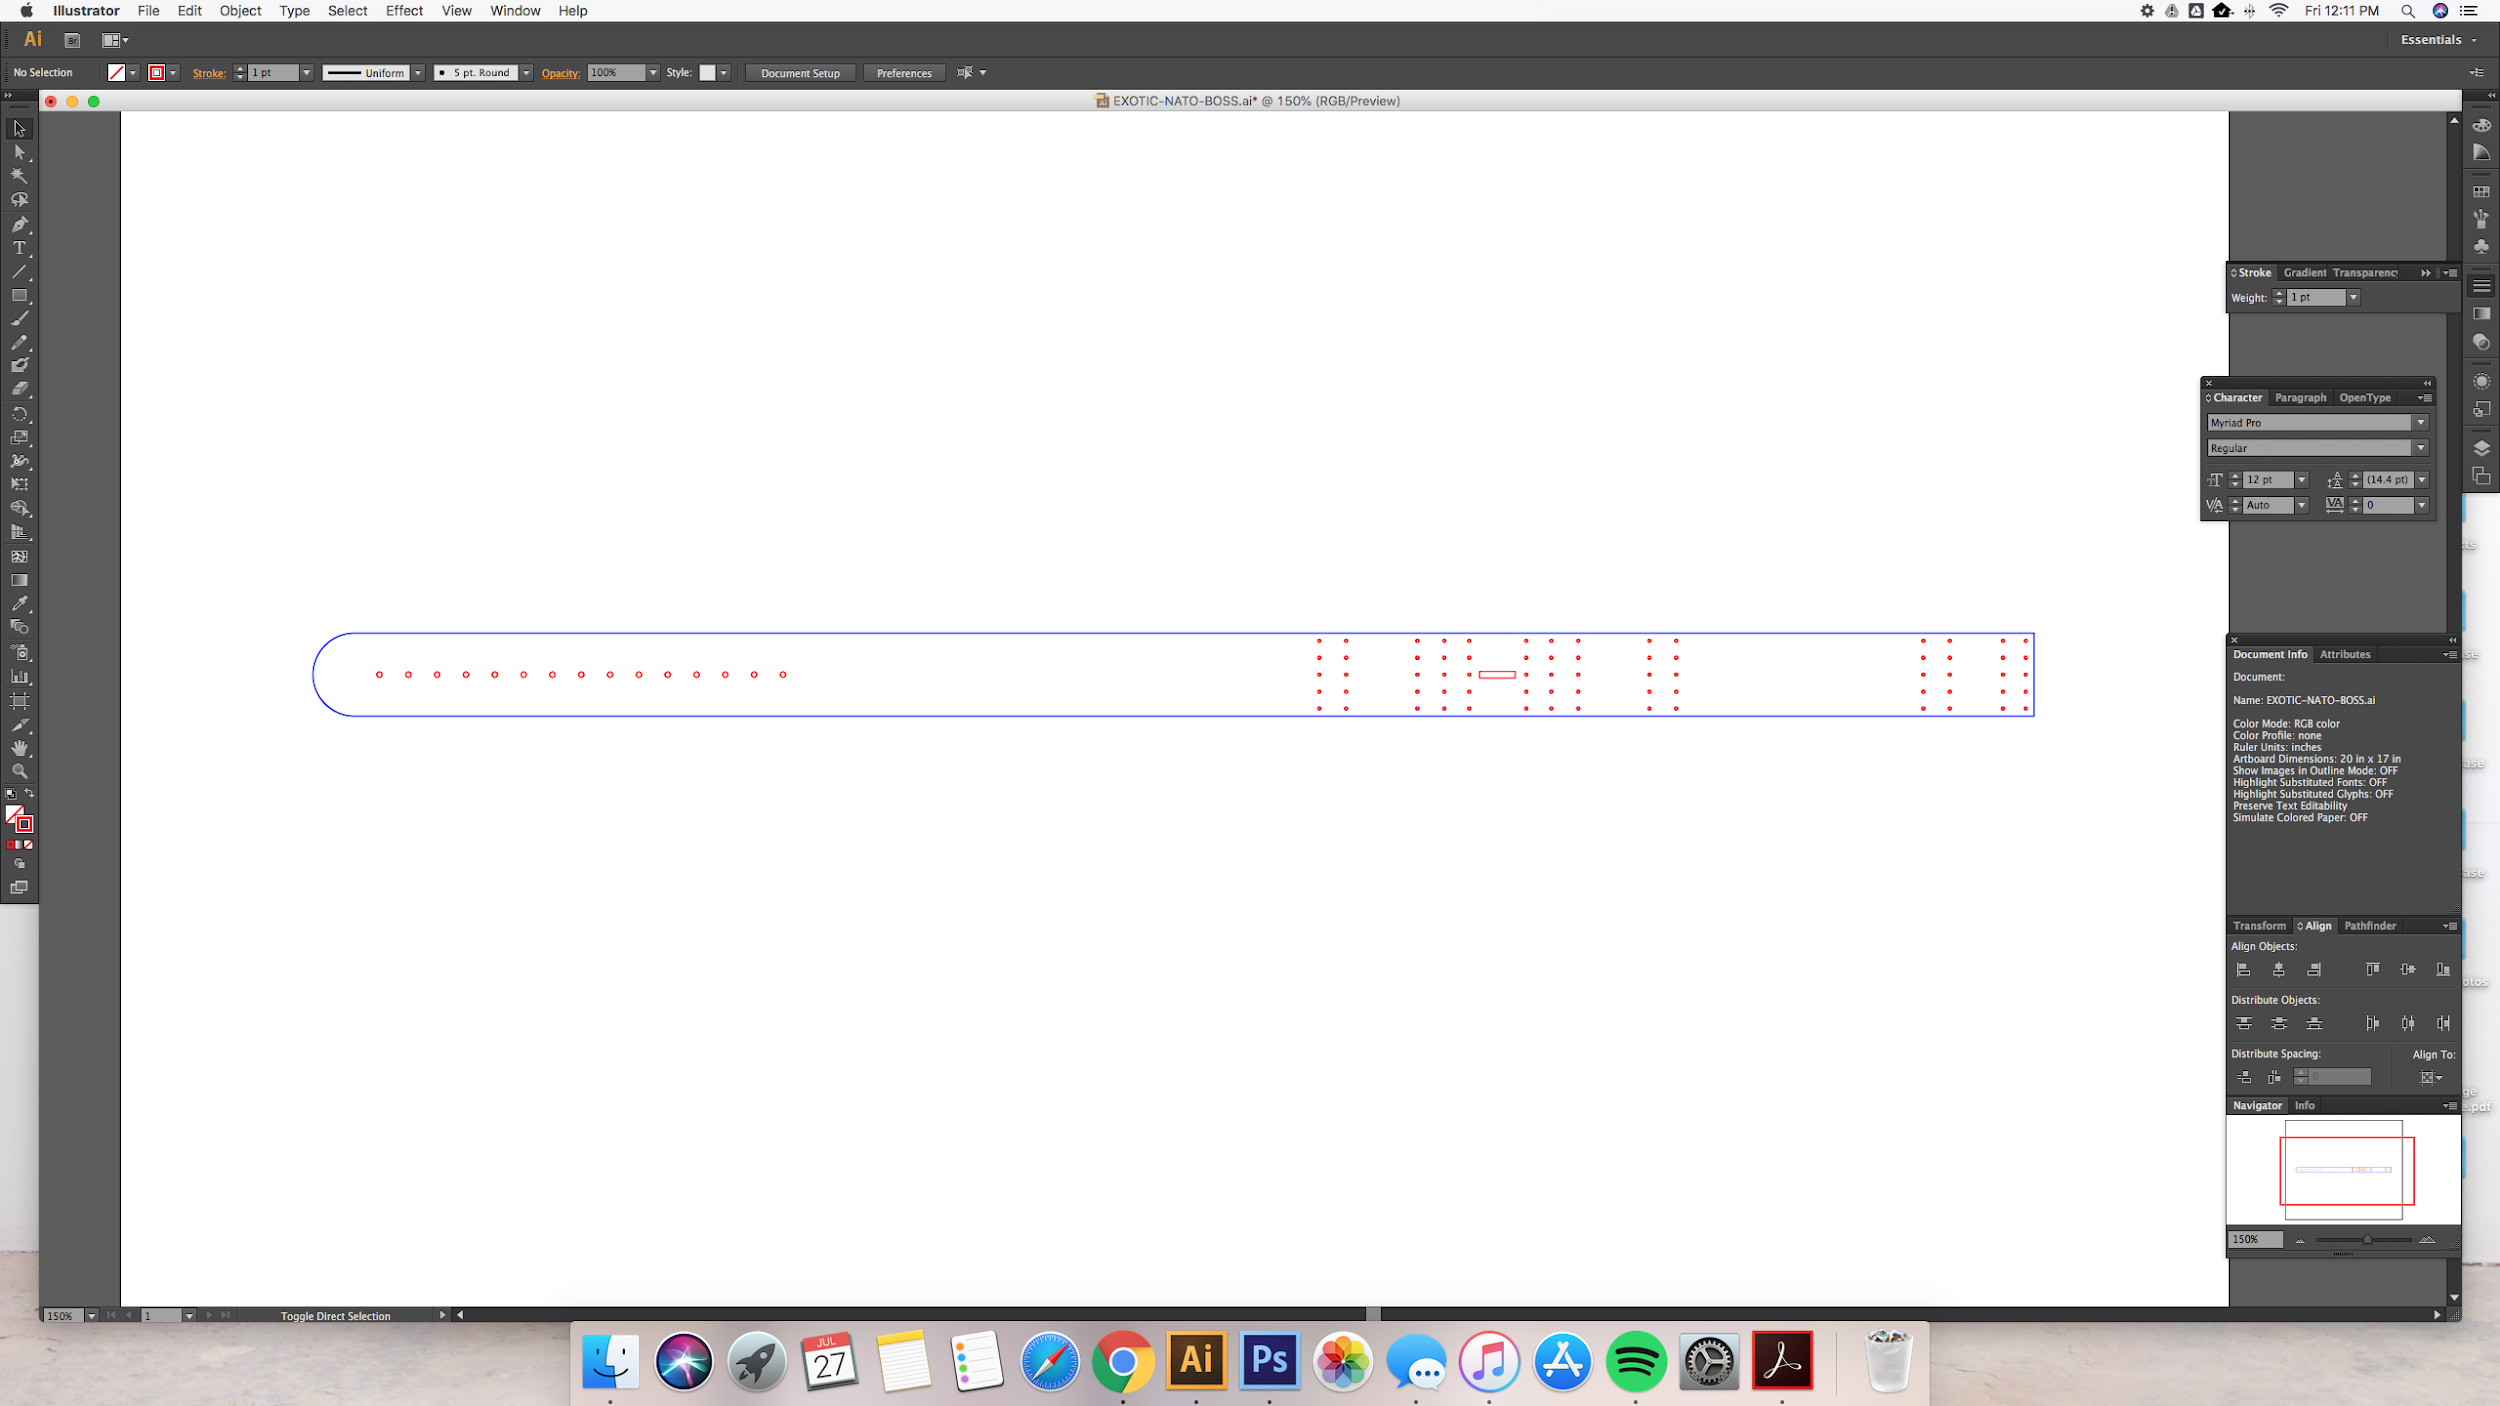The width and height of the screenshot is (2500, 1406).
Task: Click Horizontal Align Center icon
Action: (2279, 970)
